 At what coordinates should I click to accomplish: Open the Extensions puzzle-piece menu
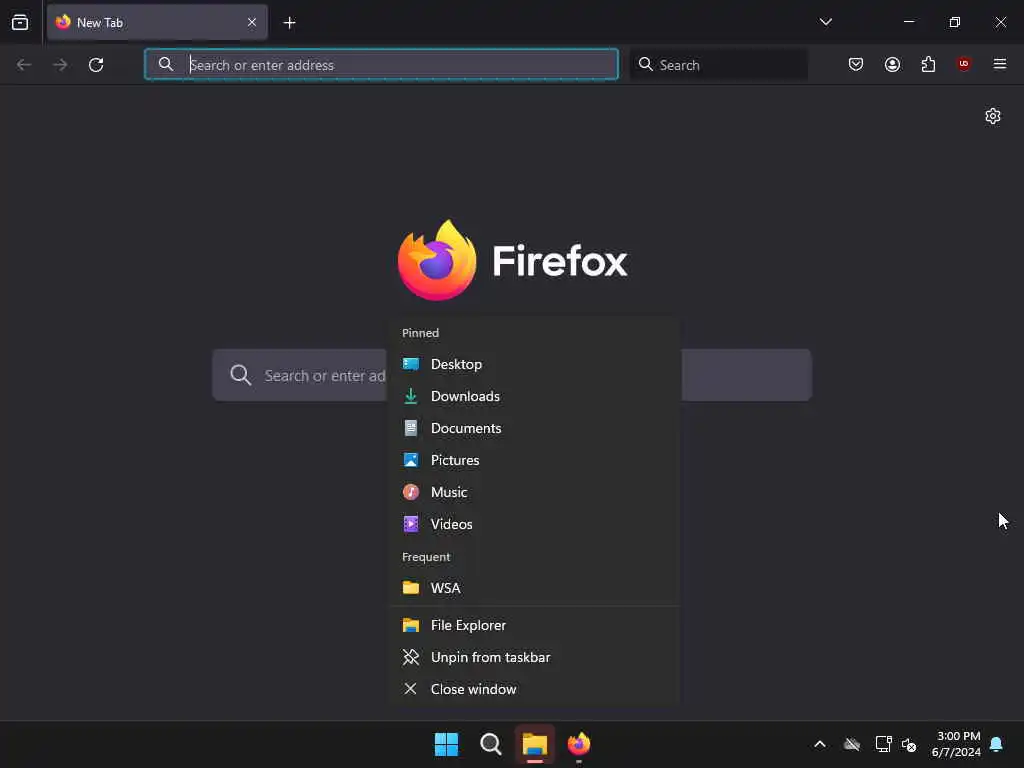(x=928, y=64)
